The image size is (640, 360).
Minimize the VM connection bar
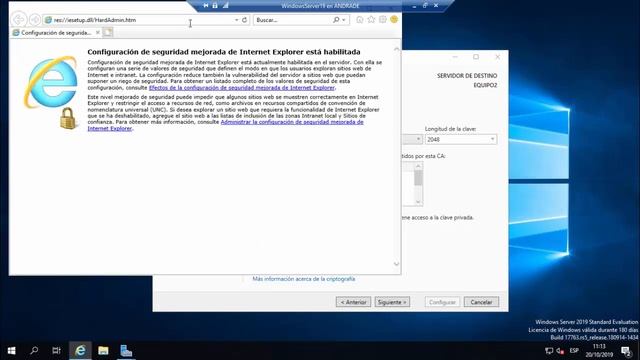pyautogui.click(x=414, y=5)
